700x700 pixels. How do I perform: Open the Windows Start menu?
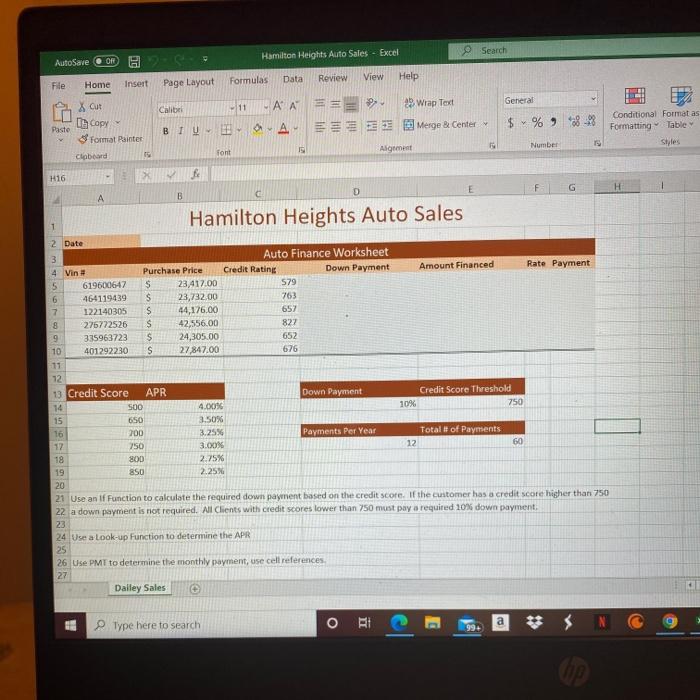click(70, 625)
